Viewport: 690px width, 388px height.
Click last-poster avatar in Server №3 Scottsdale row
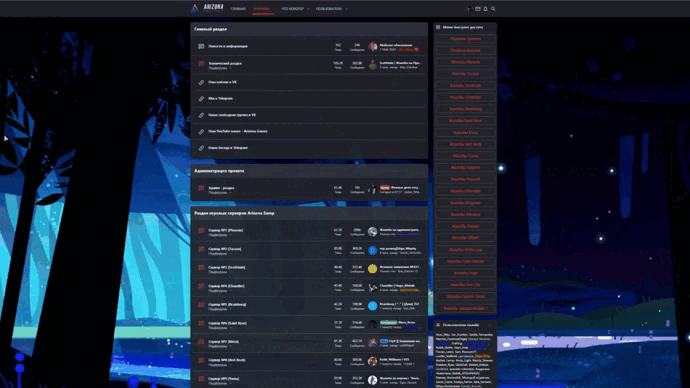372,269
